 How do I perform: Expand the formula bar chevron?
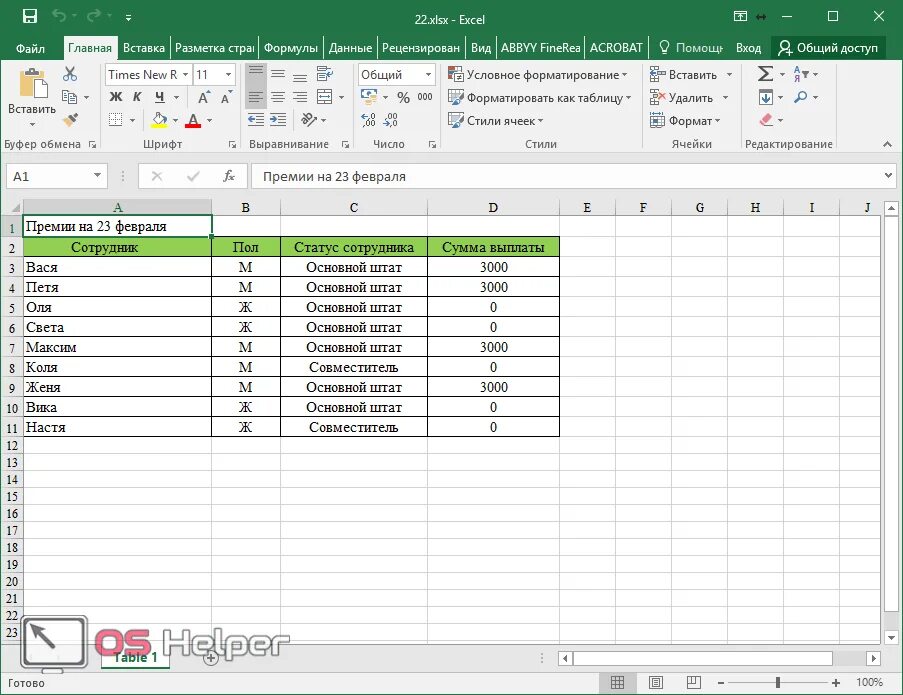pyautogui.click(x=889, y=175)
